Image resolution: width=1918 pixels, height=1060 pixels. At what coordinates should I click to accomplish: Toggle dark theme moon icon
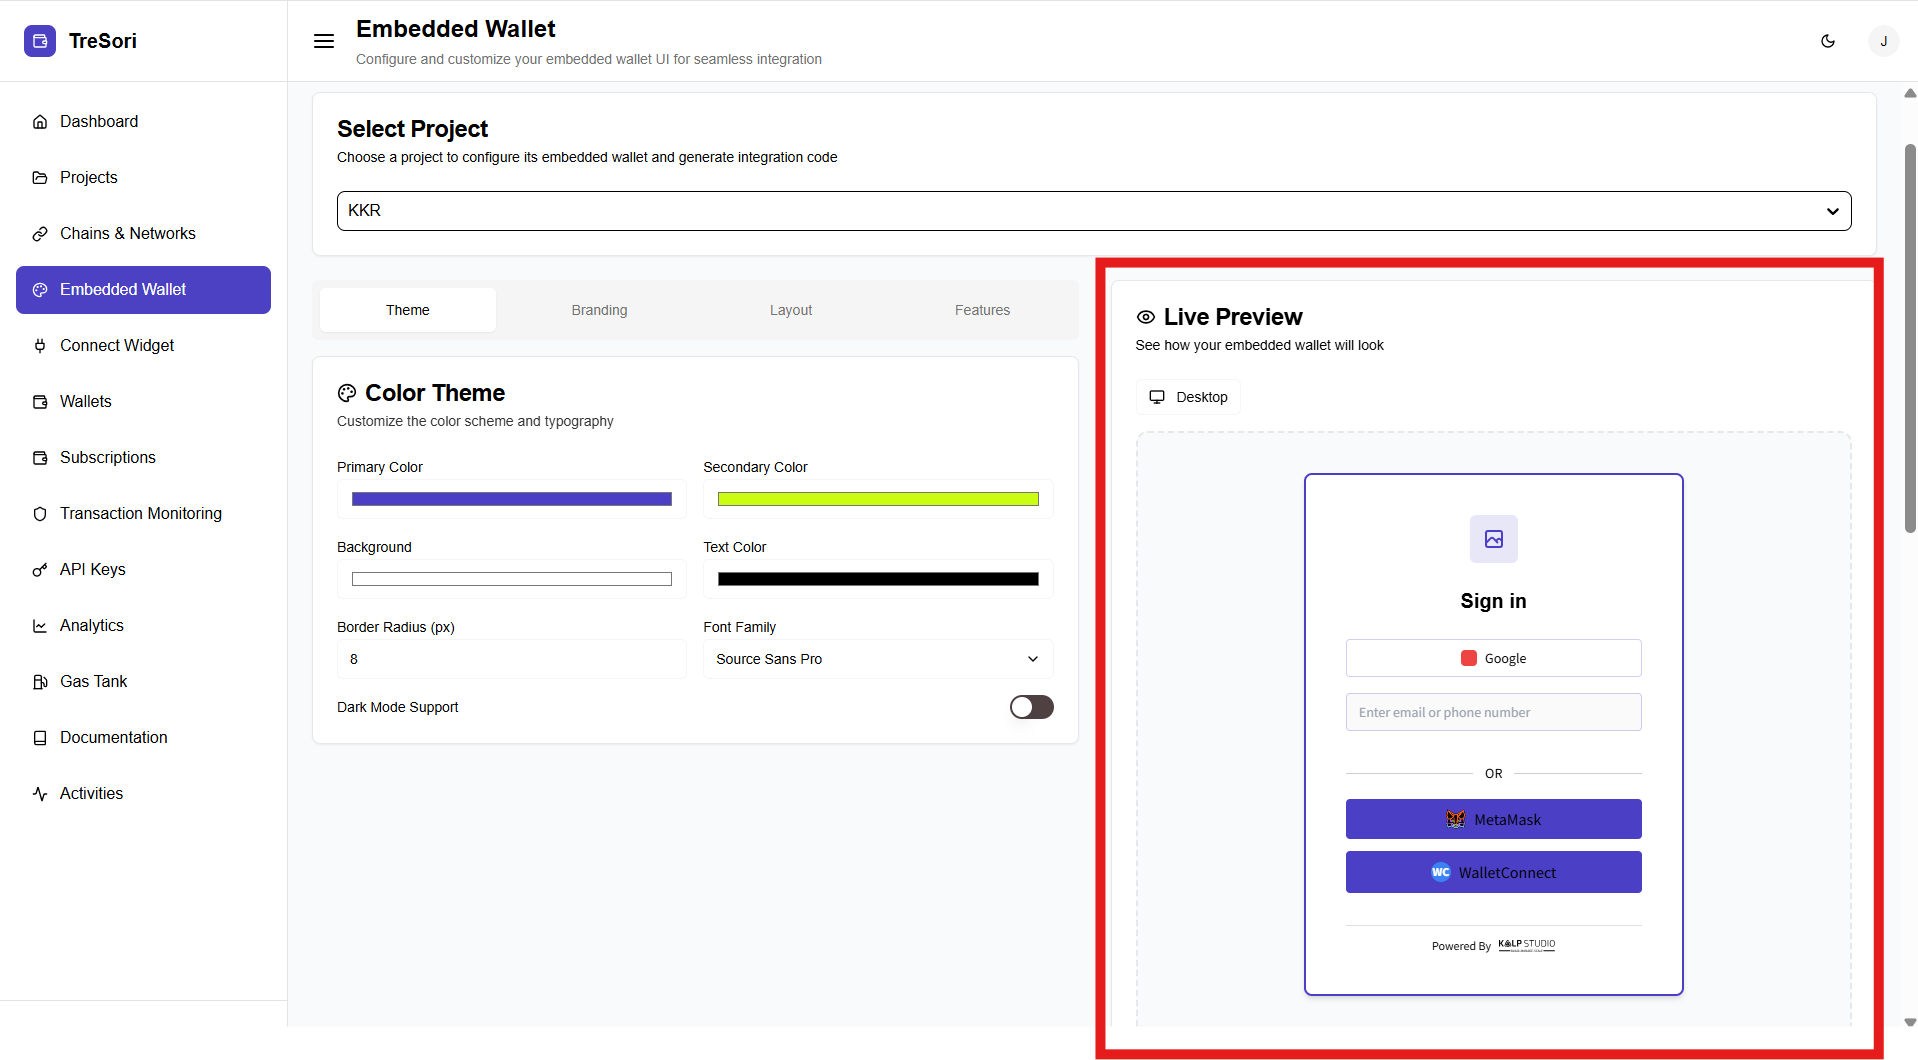(x=1828, y=41)
